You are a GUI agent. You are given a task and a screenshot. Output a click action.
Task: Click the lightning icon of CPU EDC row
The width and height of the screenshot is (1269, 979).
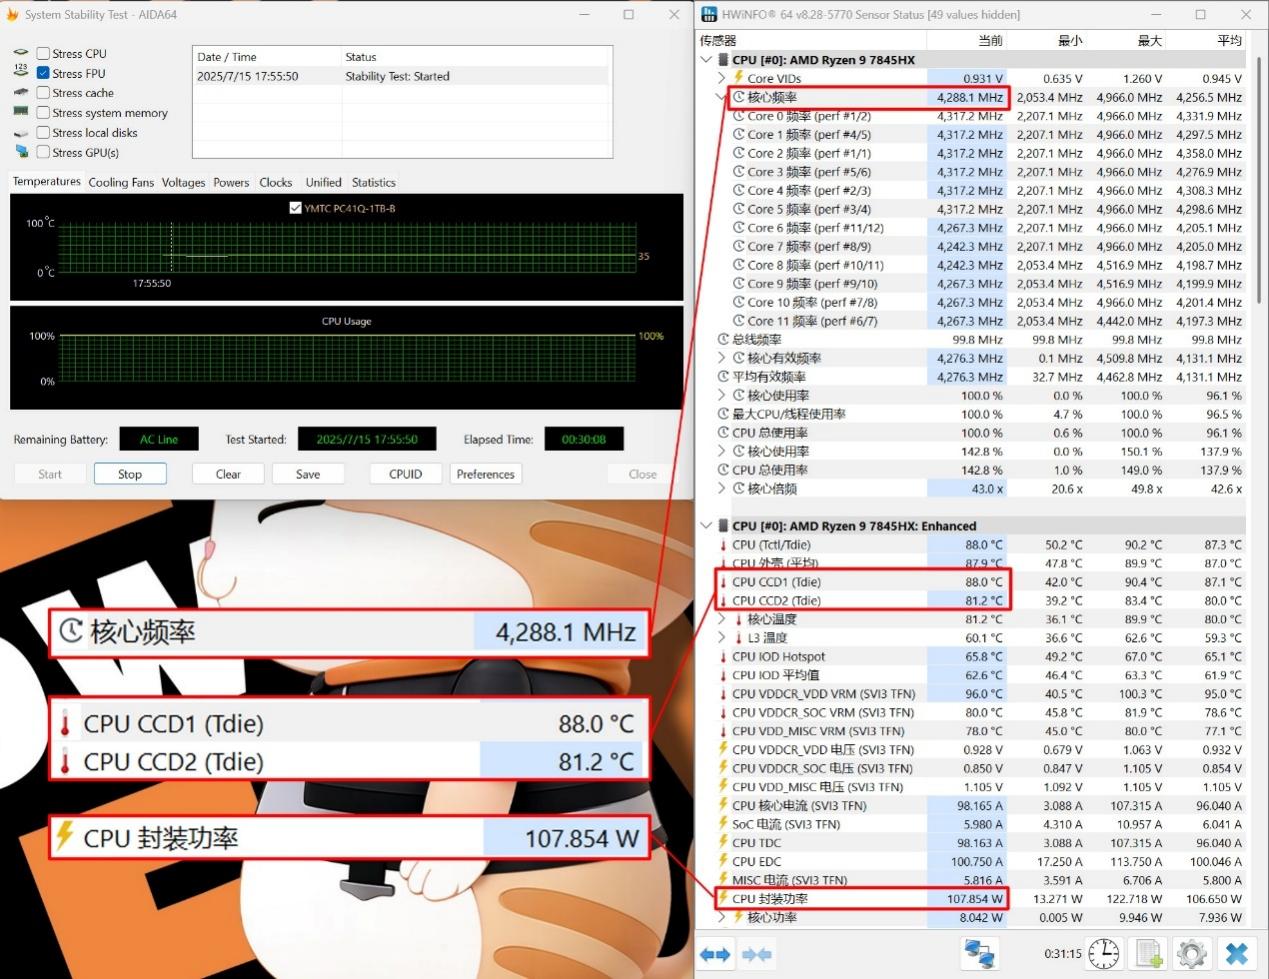[723, 861]
